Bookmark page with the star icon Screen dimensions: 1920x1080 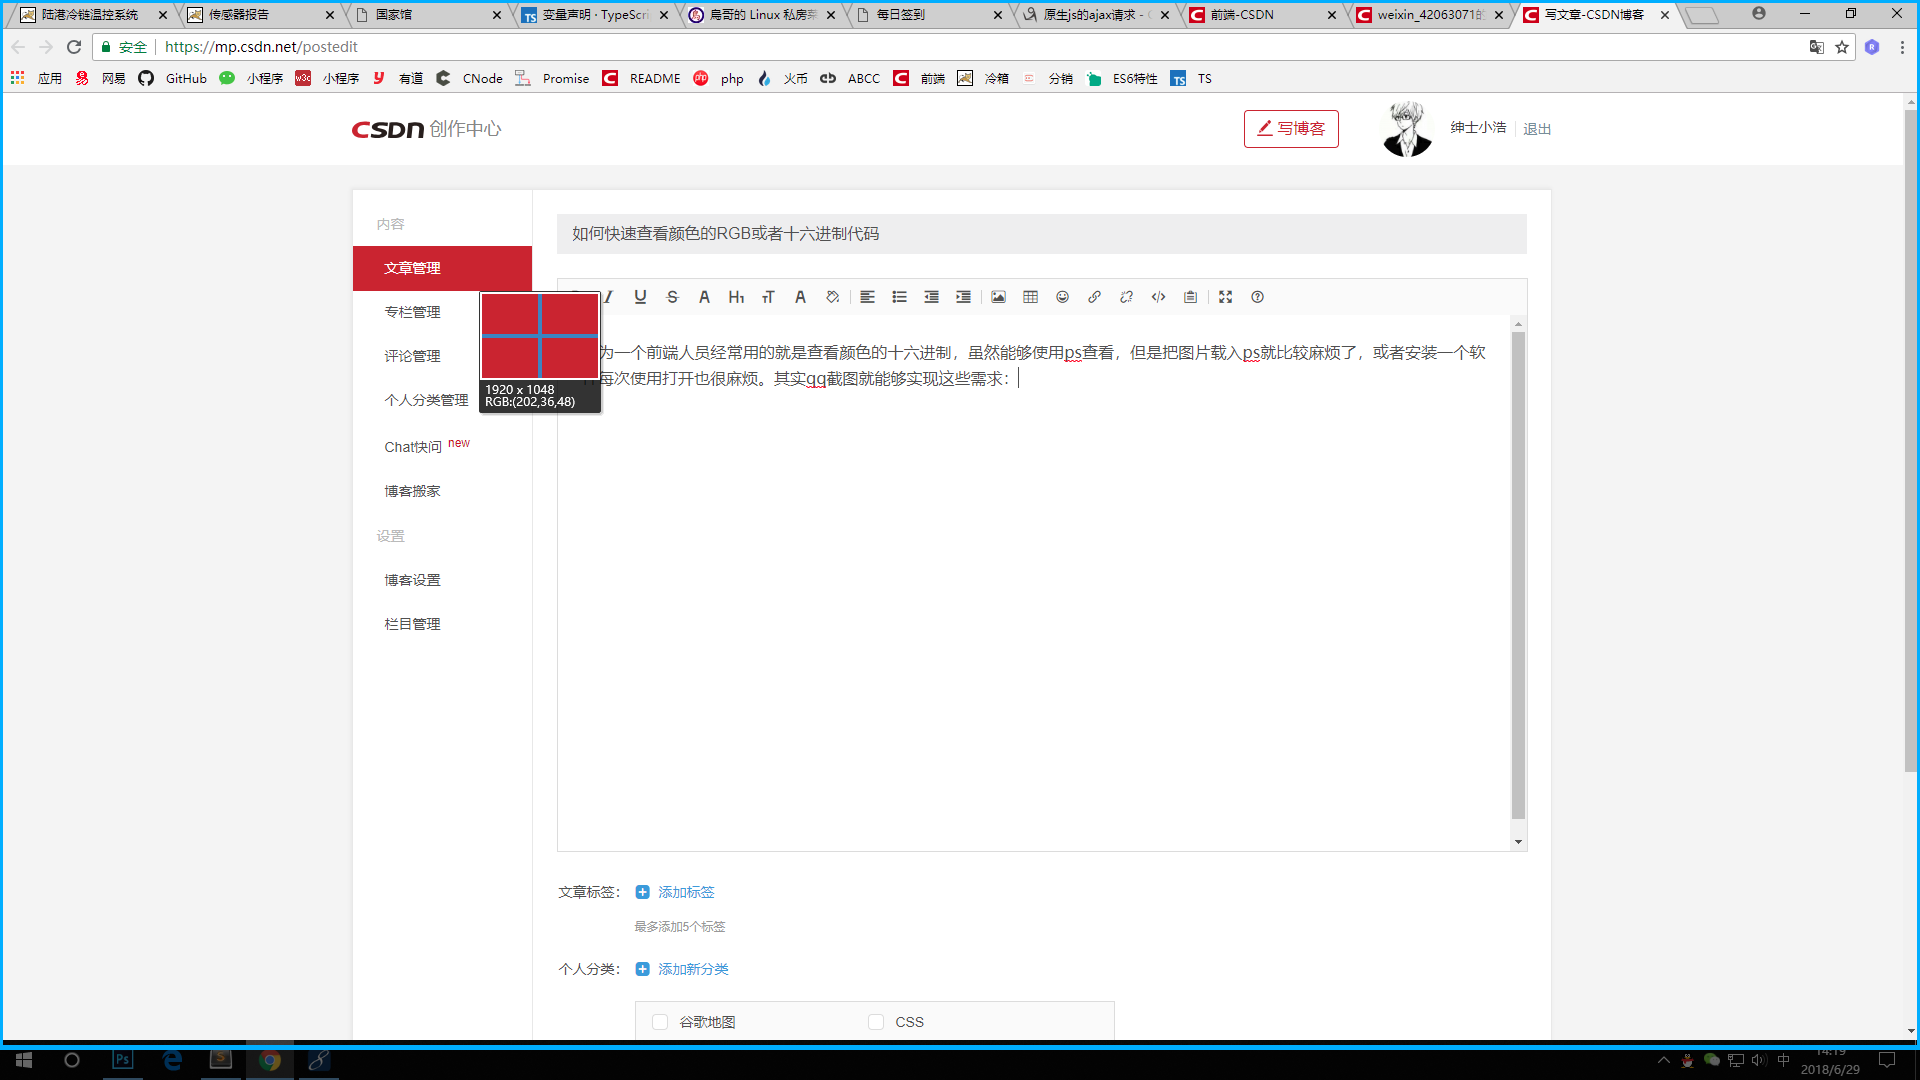1842,47
